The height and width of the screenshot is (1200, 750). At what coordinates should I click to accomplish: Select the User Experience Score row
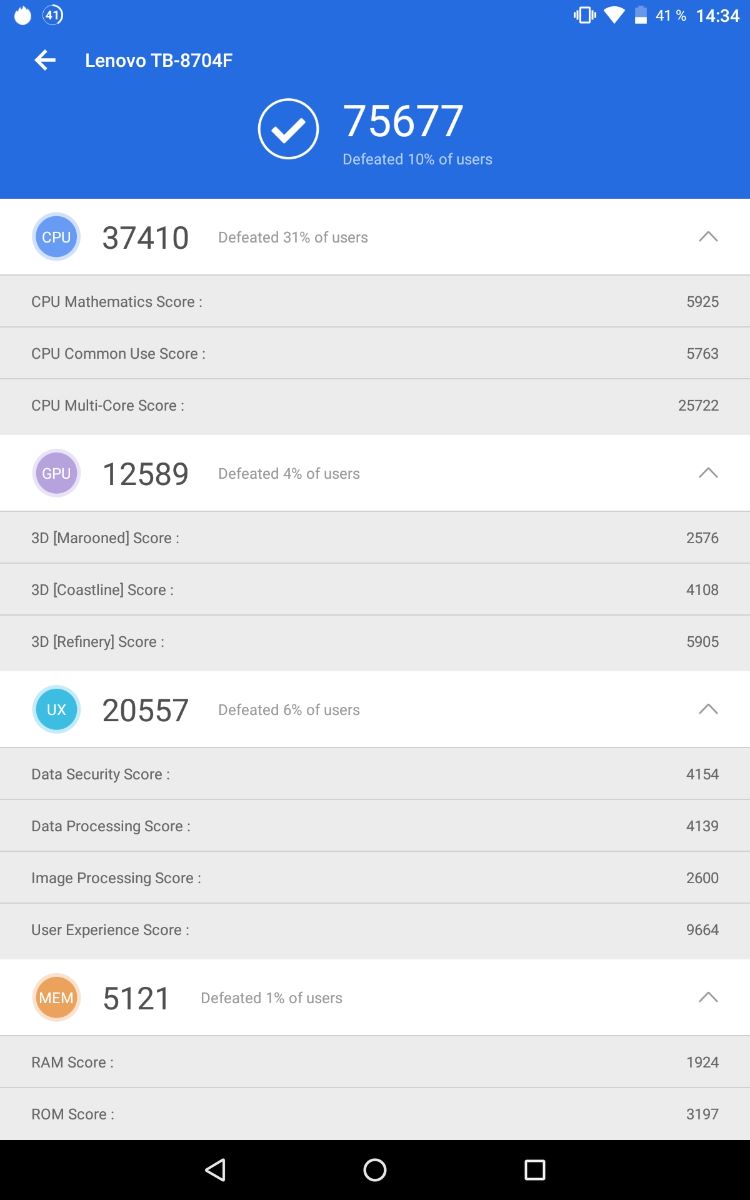[x=375, y=930]
